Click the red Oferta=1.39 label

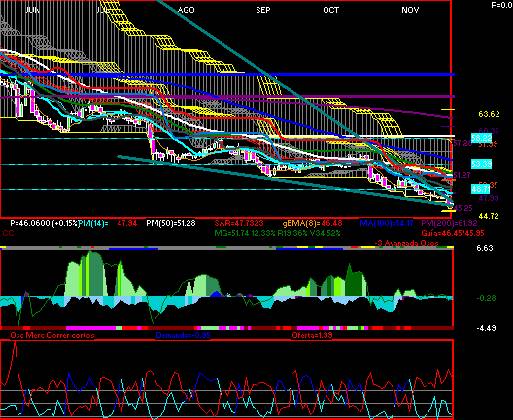pos(312,335)
